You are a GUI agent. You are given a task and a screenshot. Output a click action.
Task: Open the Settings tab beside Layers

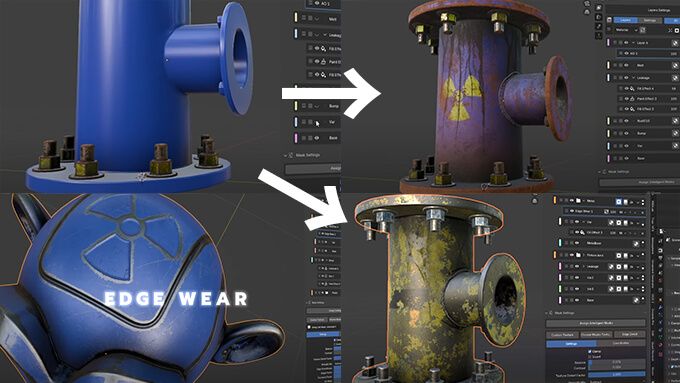click(x=650, y=20)
